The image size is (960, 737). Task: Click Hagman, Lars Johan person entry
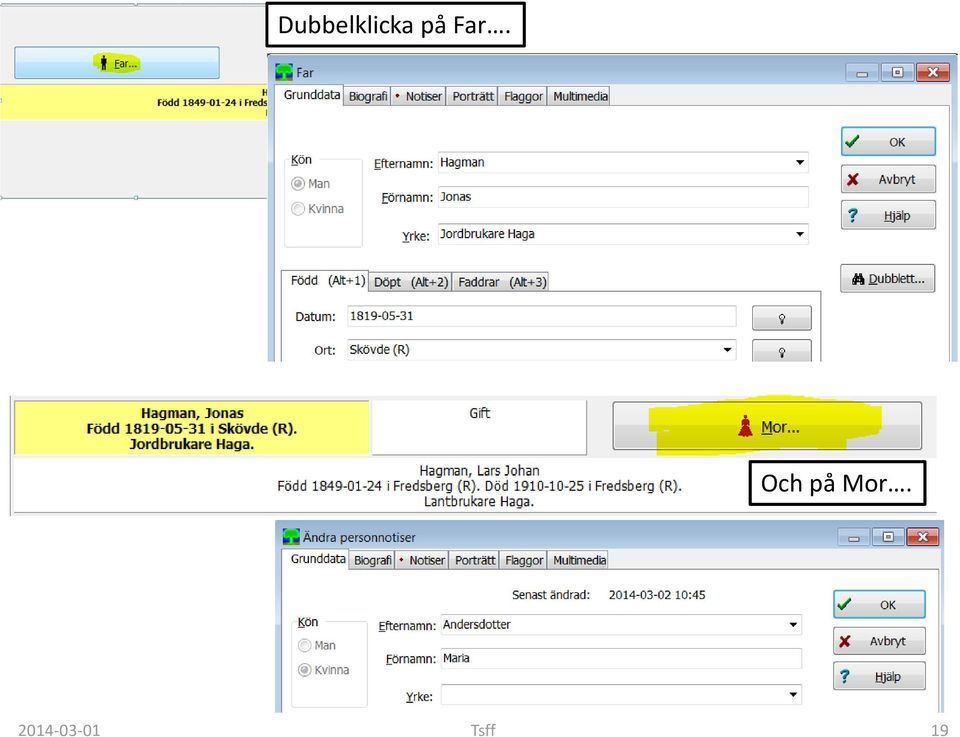tap(479, 486)
